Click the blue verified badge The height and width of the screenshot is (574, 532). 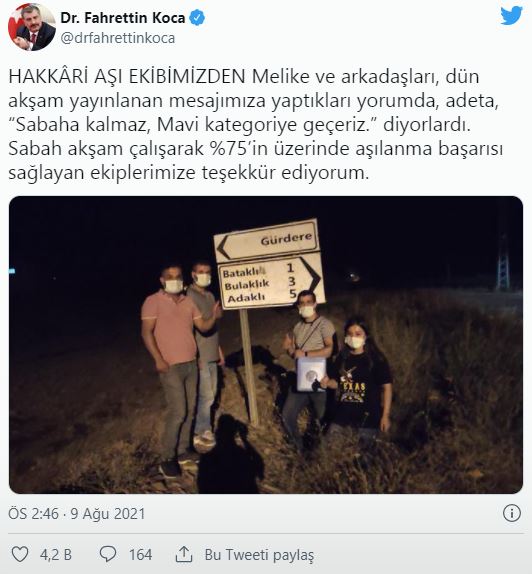[197, 18]
